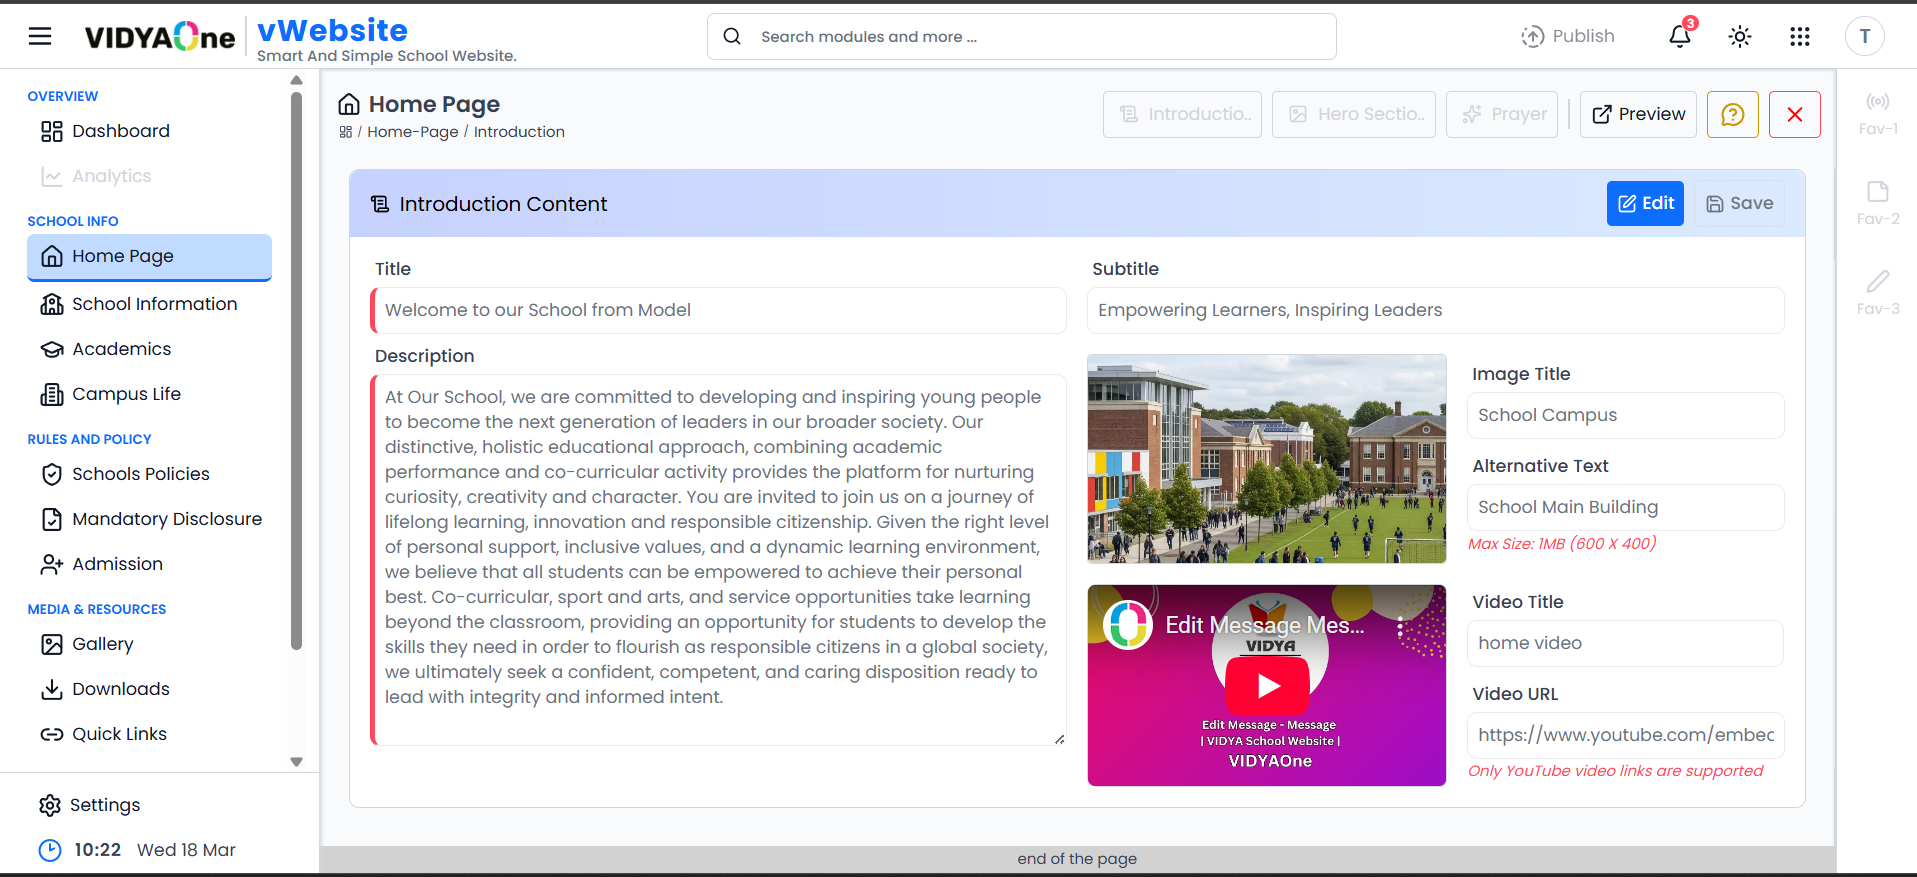This screenshot has height=877, width=1917.
Task: Click the sidebar scroll down arrow
Action: click(x=296, y=762)
